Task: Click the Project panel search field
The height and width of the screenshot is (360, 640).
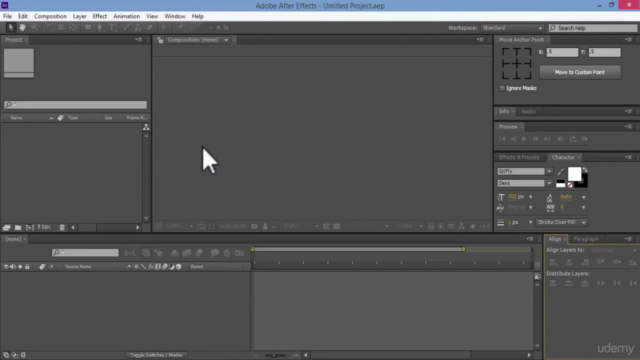Action: click(x=76, y=105)
